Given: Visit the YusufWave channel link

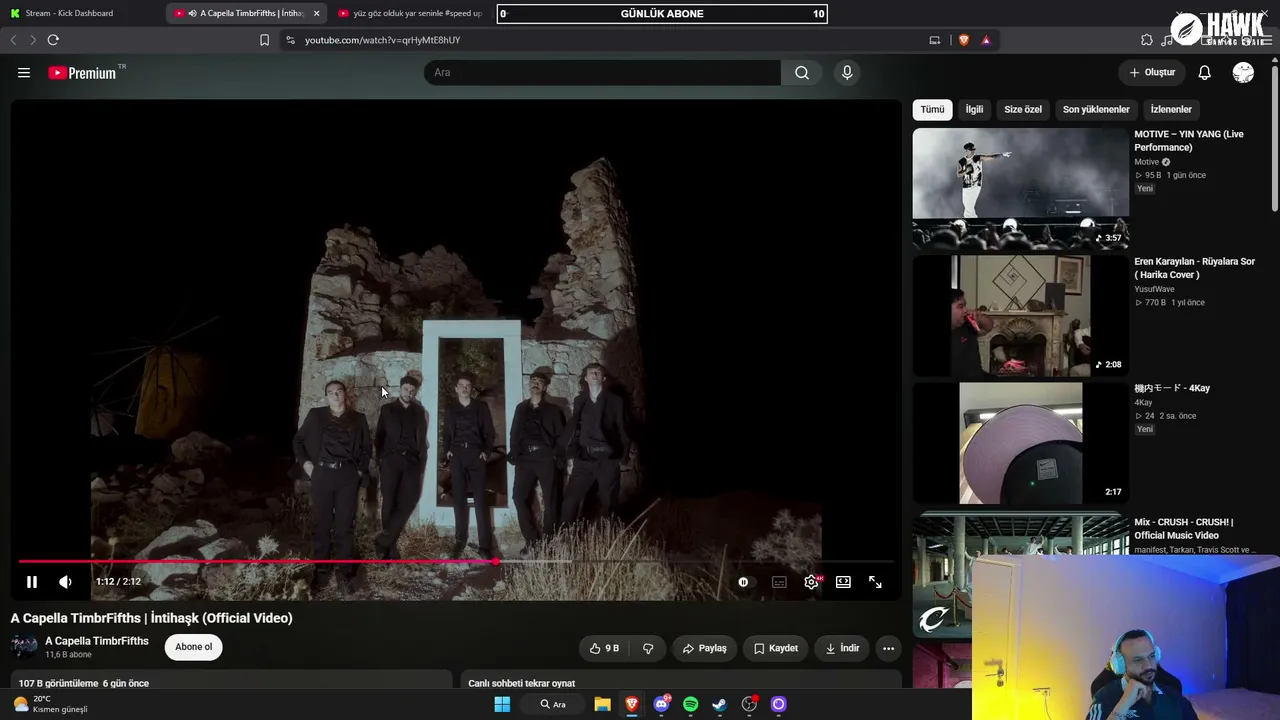Looking at the screenshot, I should (x=1154, y=289).
